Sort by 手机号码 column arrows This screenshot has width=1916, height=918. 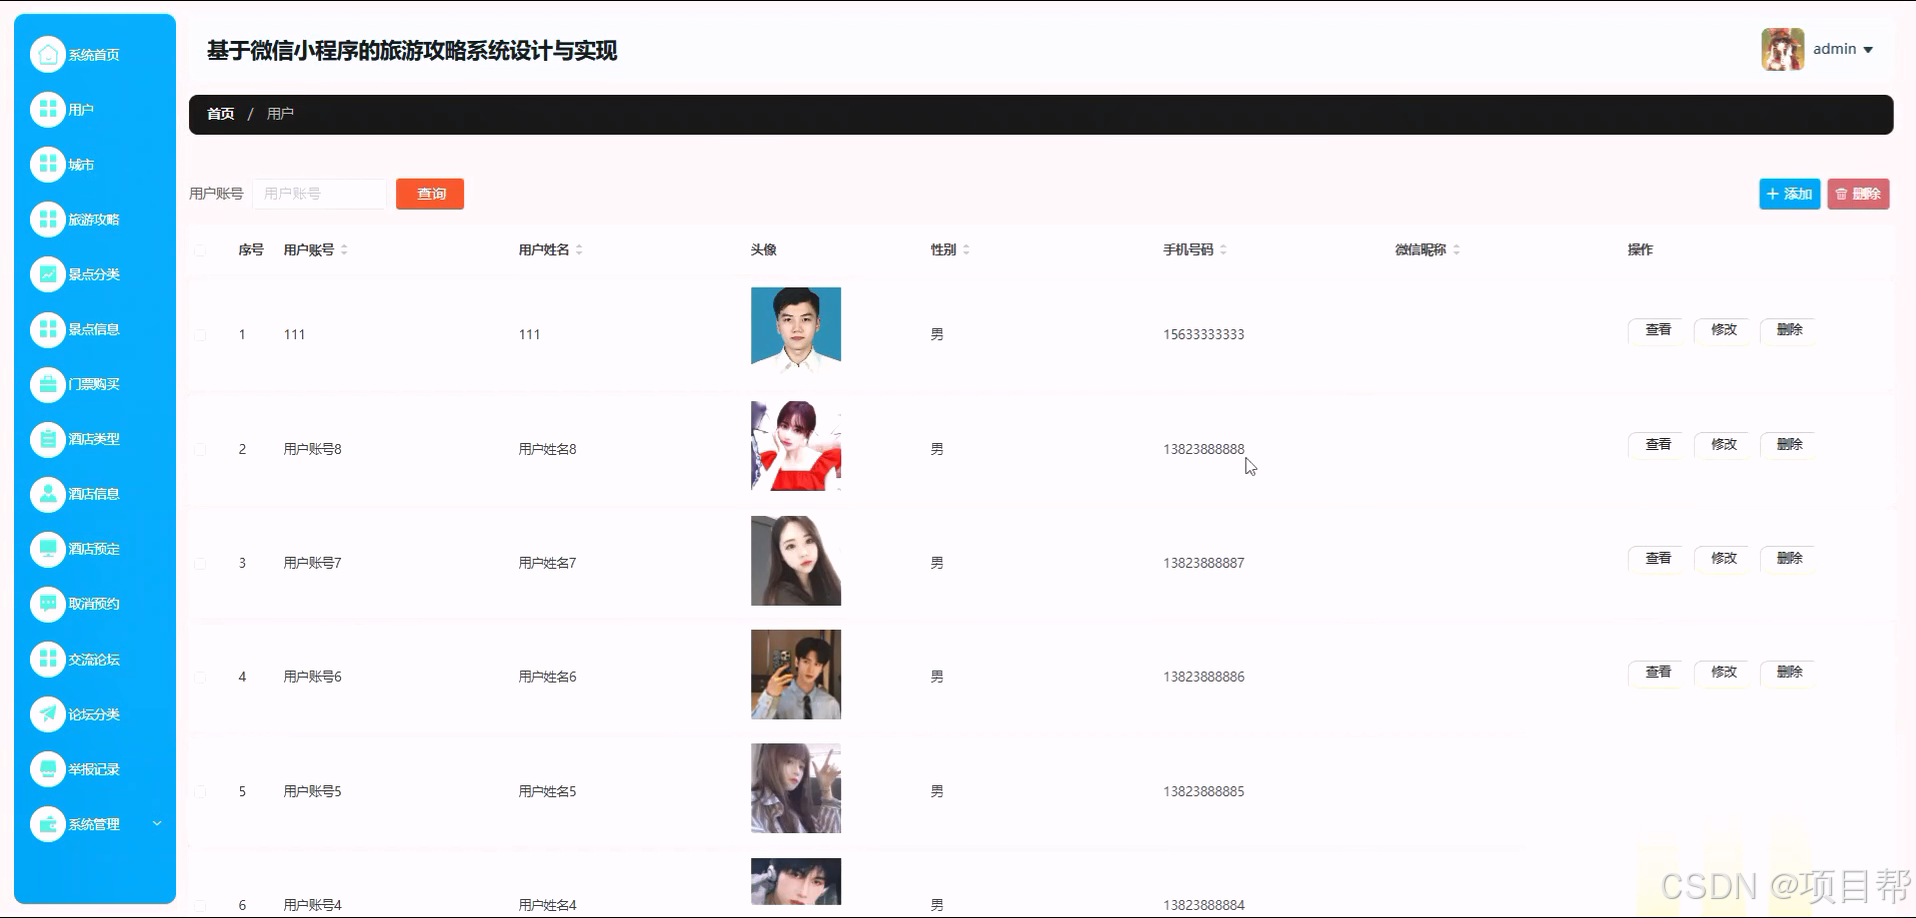1223,250
